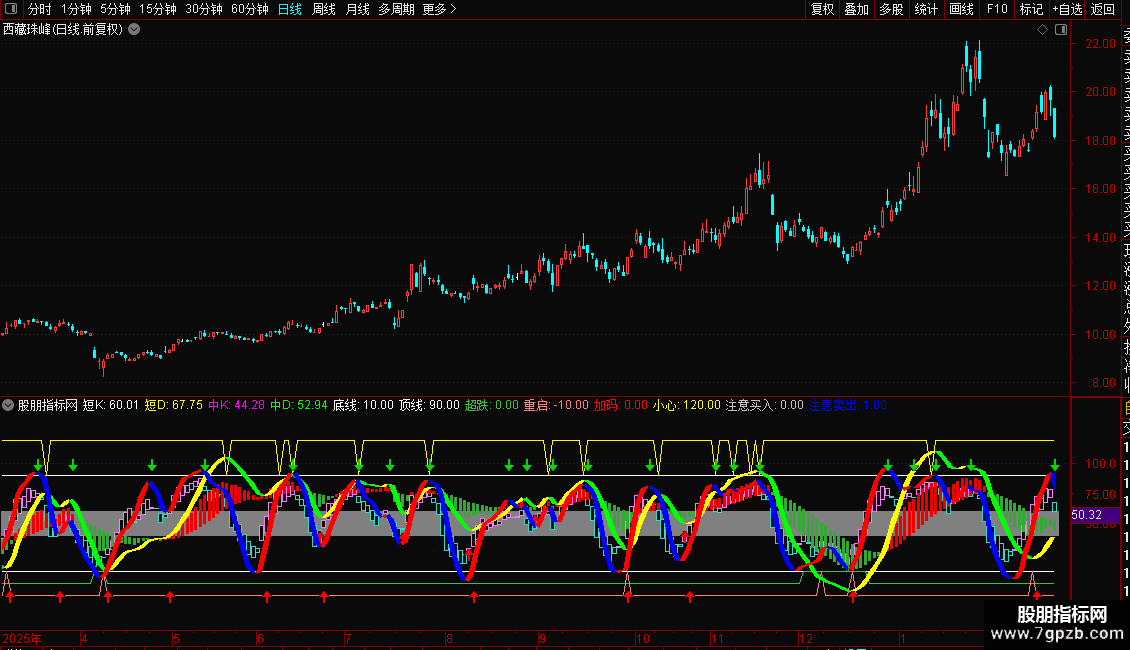Viewport: 1130px width, 650px height.
Task: Click the 叠加 overlay button
Action: (x=856, y=9)
